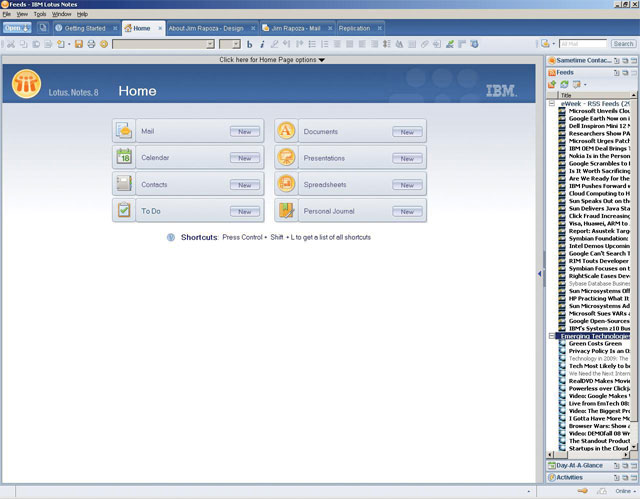Click the attachment paperclip toolbar icon

point(424,44)
